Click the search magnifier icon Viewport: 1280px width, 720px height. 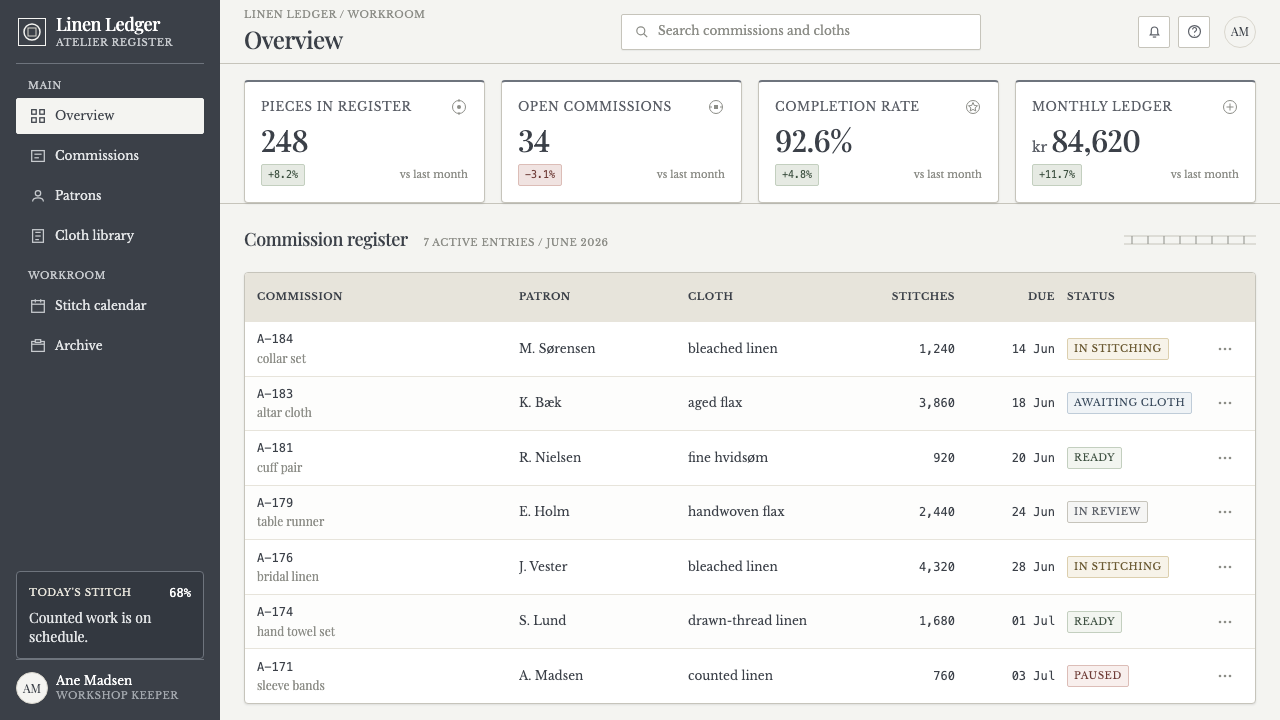(642, 32)
